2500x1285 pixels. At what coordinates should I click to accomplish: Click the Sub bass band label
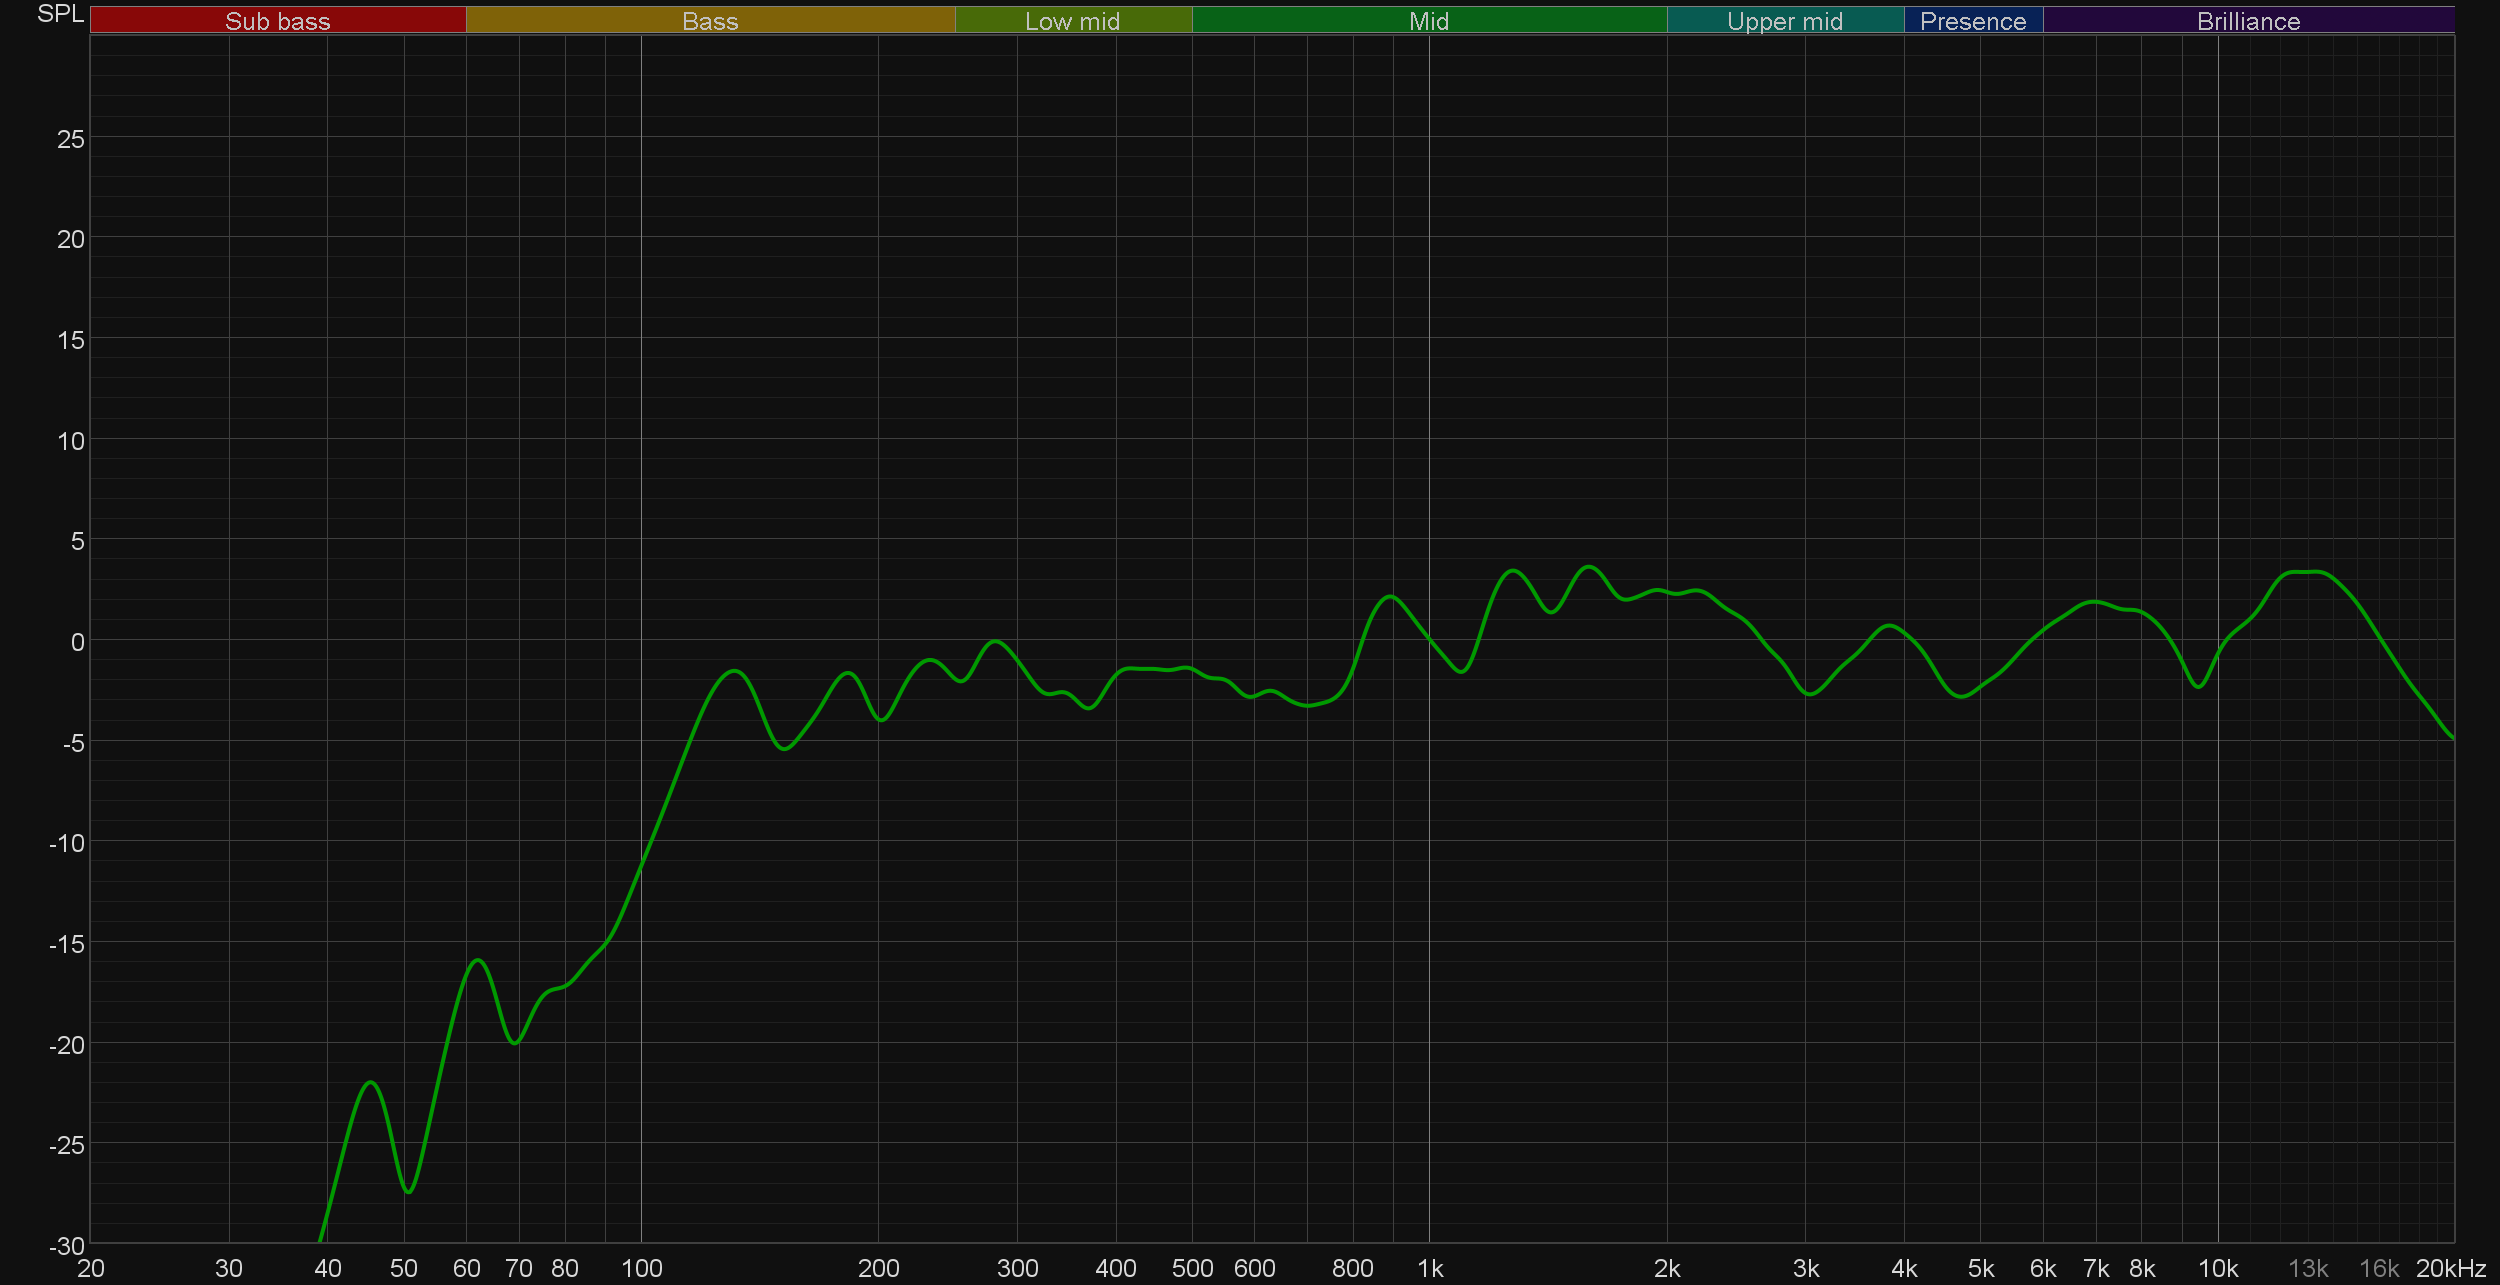coord(277,21)
